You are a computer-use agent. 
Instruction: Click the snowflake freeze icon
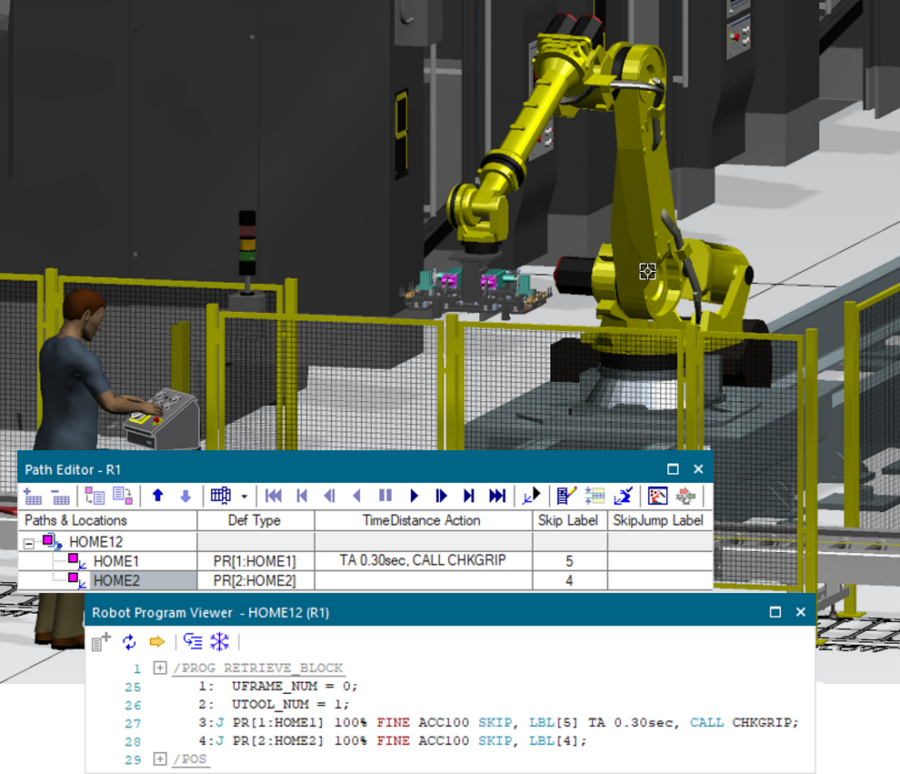pyautogui.click(x=219, y=642)
